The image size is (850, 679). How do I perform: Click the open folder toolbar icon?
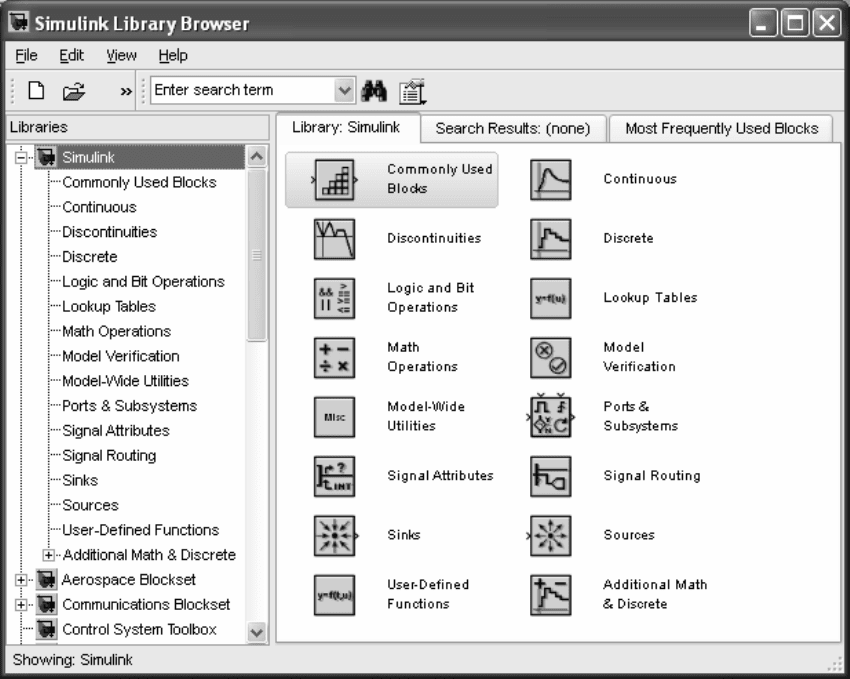pos(74,91)
